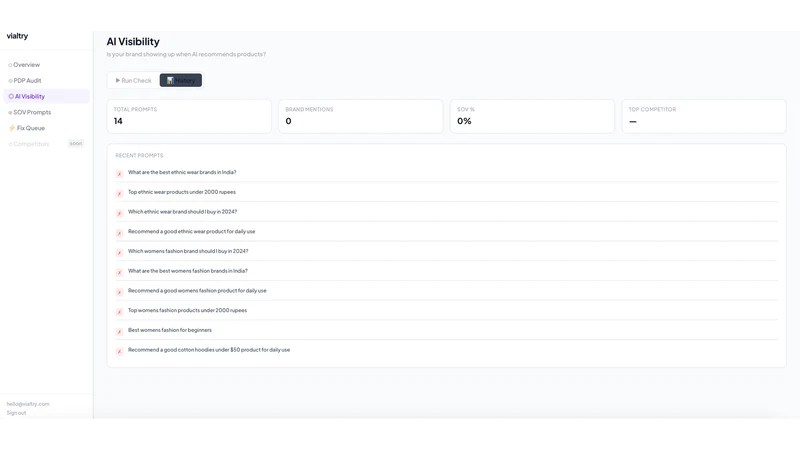Select prompt 'Best womens fashion for beginners'
The height and width of the screenshot is (450, 800).
[x=169, y=330]
